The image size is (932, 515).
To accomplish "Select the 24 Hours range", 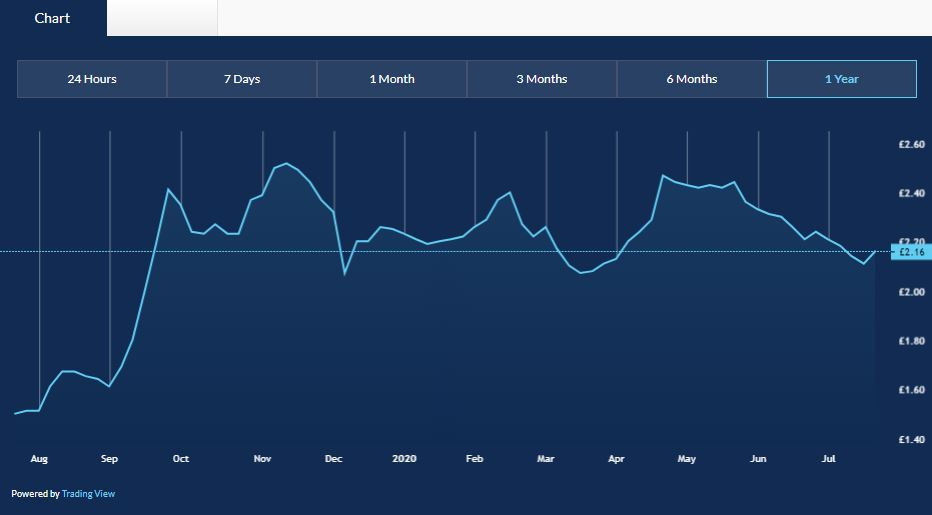I will 92,78.
